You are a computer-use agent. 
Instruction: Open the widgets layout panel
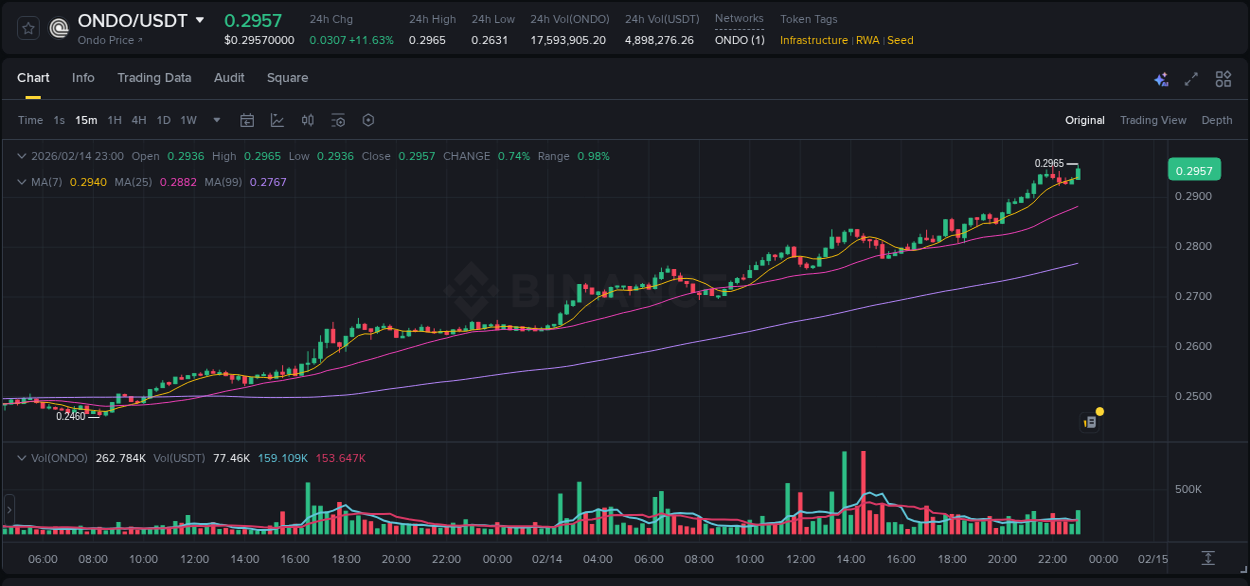1223,78
